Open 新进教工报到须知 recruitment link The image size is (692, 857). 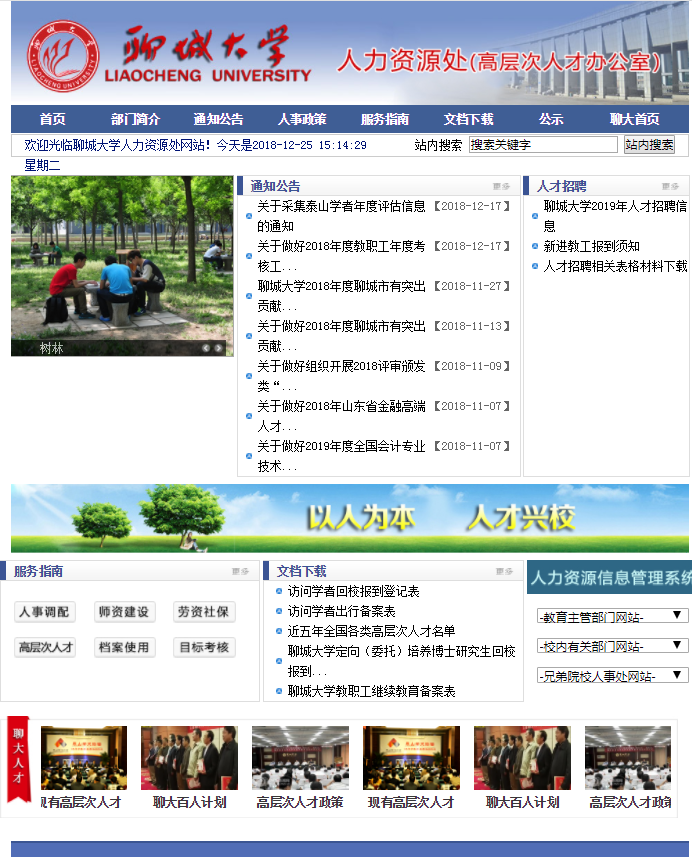point(591,246)
